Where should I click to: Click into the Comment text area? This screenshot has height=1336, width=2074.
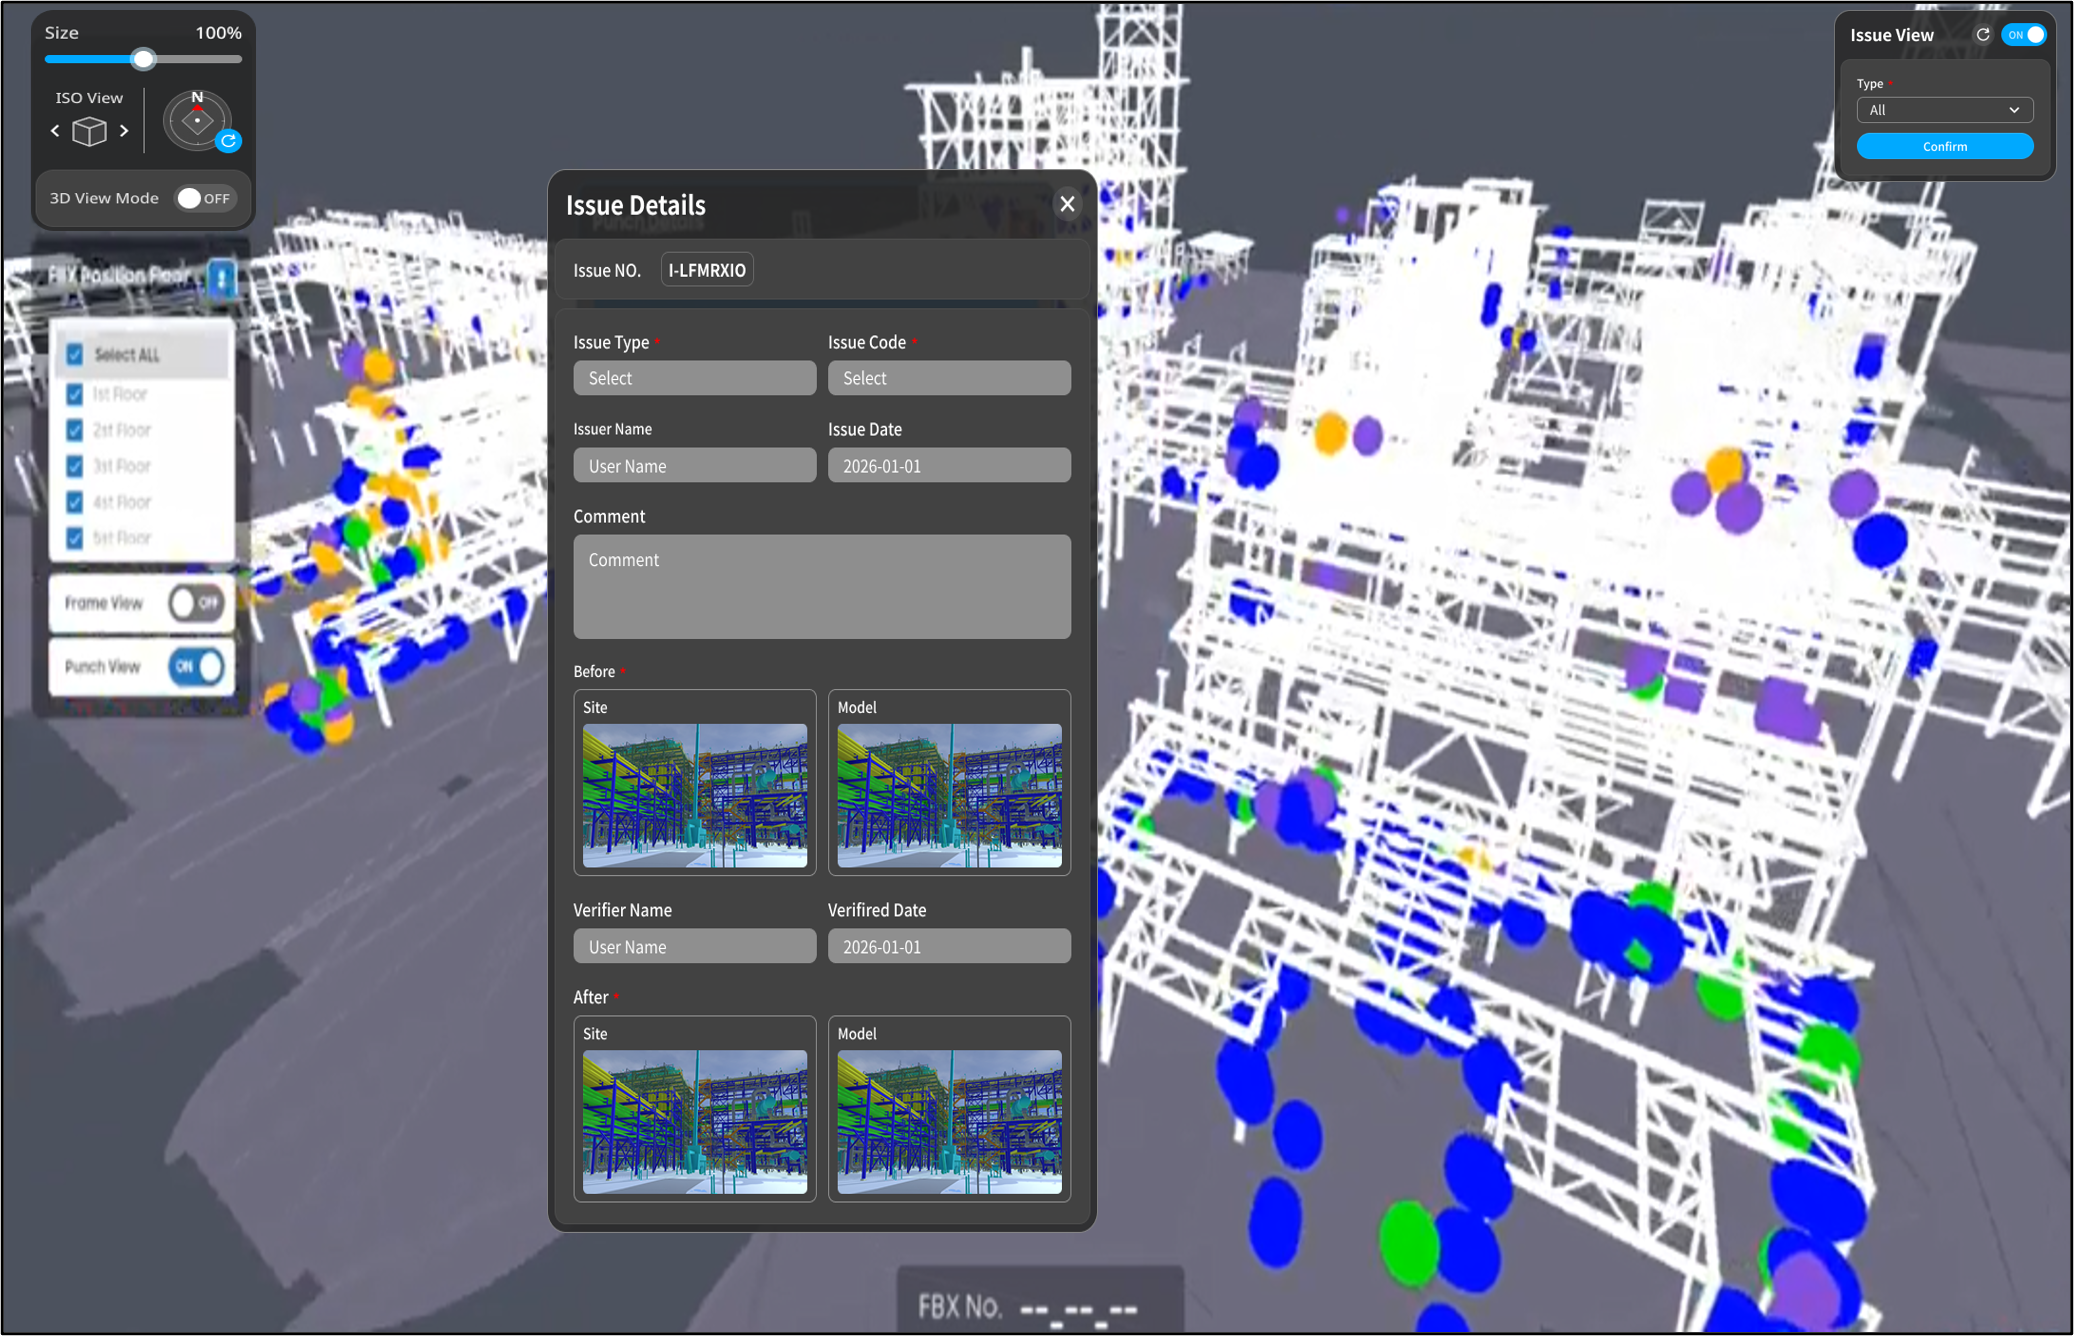pos(821,587)
